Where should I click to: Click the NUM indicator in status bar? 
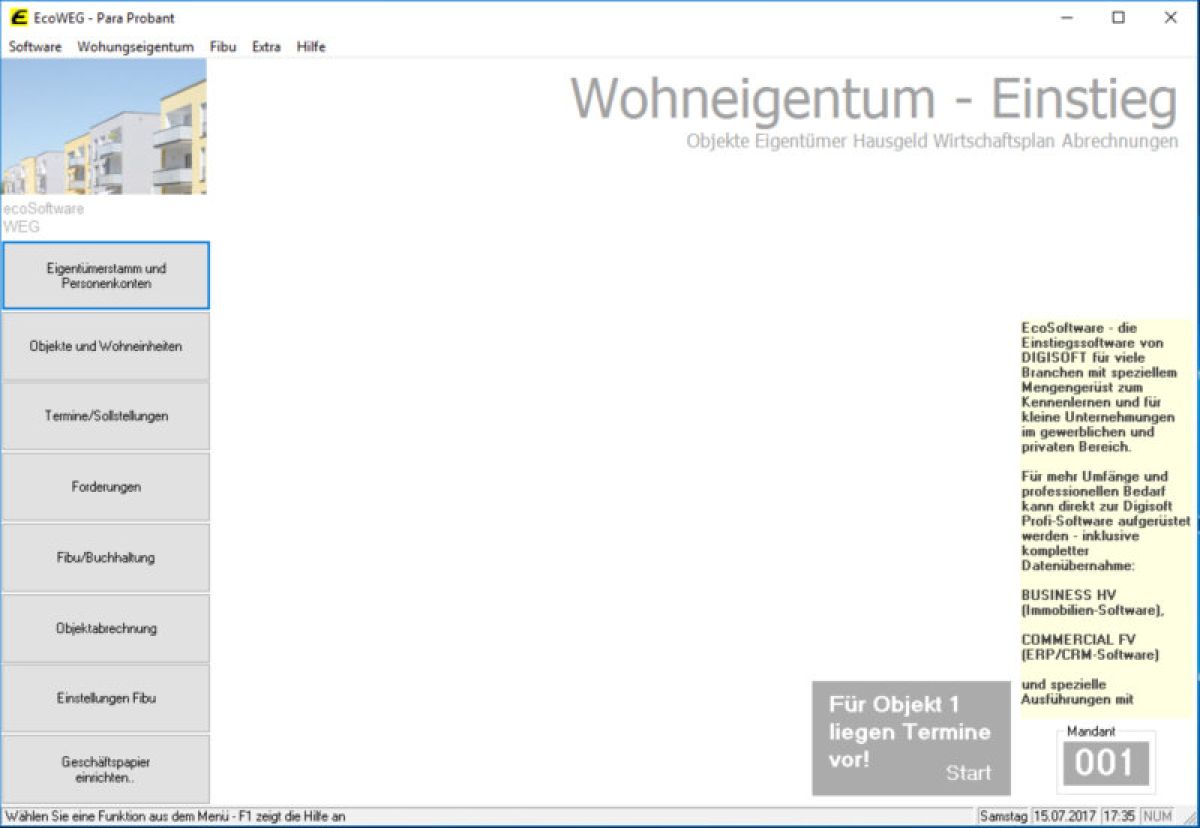(x=1157, y=816)
